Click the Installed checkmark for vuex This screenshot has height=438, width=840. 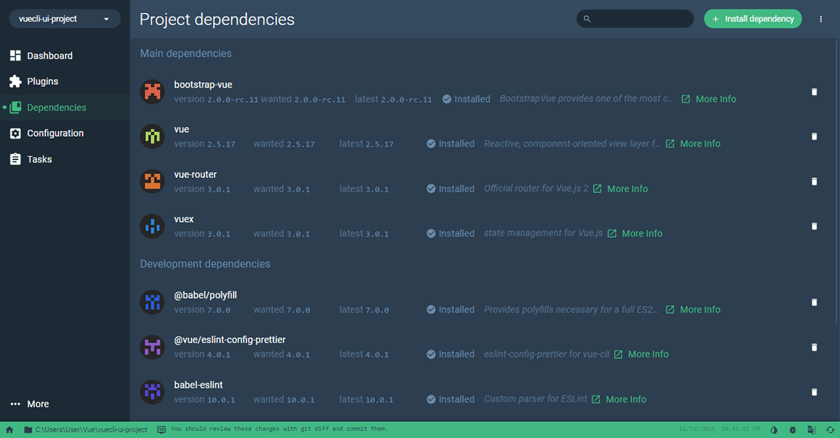click(x=431, y=233)
